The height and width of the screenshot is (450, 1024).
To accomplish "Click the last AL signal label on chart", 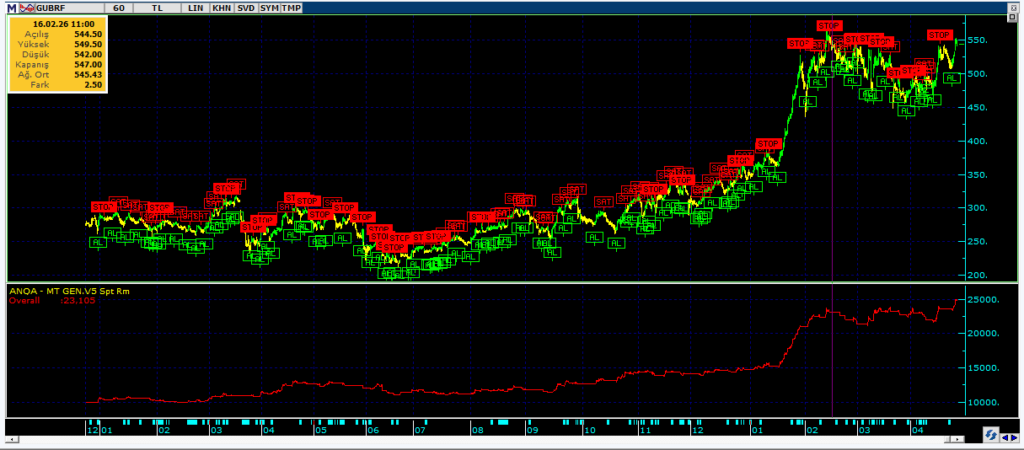I will 952,78.
